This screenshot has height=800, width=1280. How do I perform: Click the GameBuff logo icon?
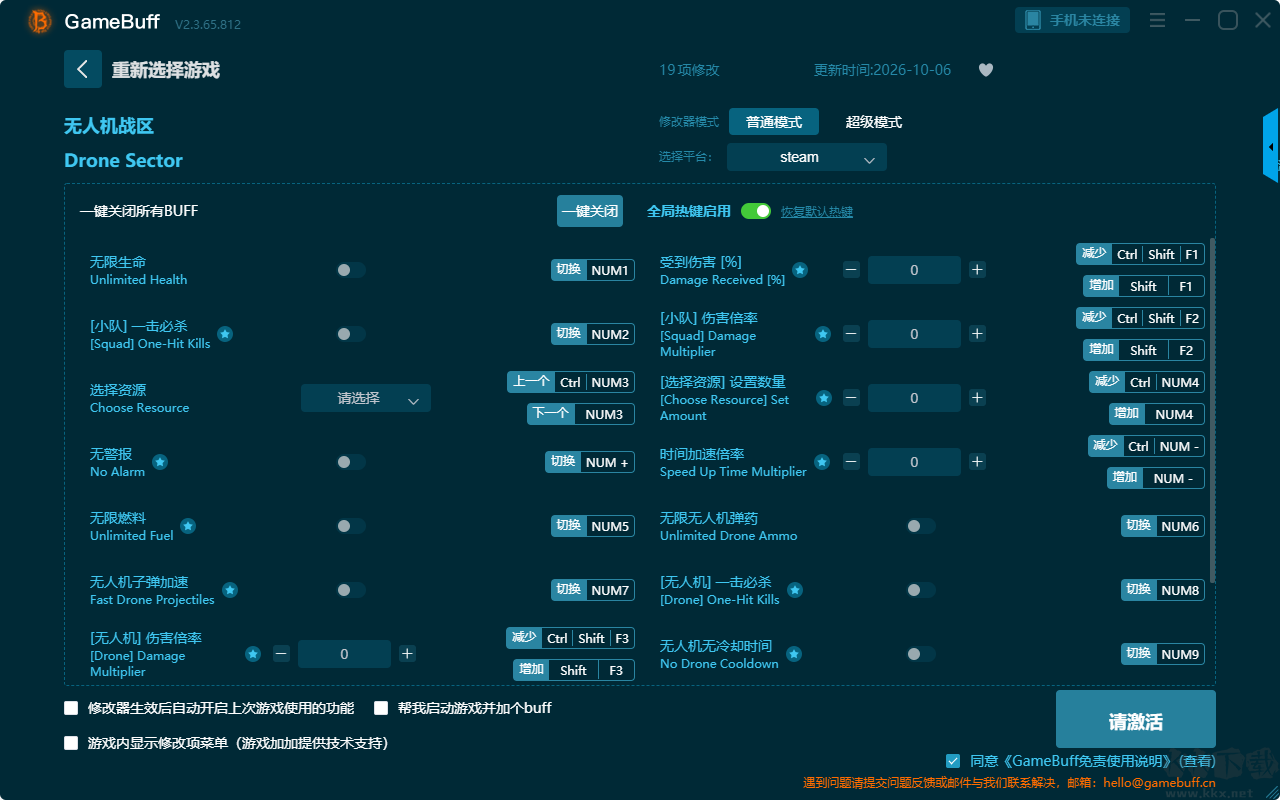[40, 21]
